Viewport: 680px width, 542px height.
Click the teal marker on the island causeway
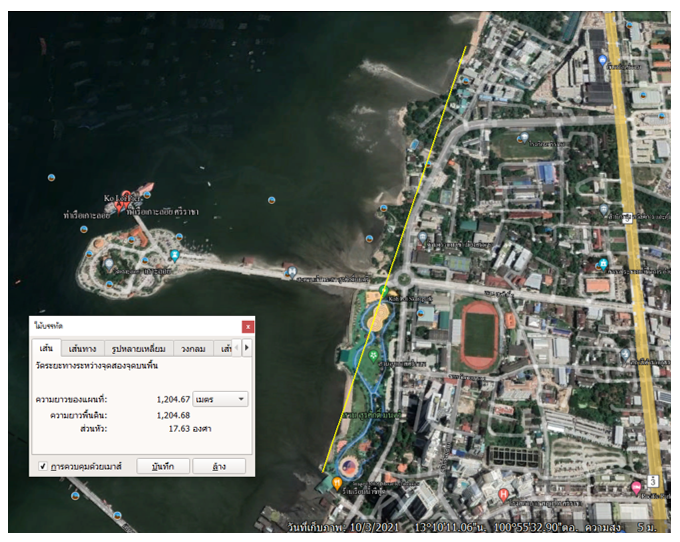click(175, 255)
